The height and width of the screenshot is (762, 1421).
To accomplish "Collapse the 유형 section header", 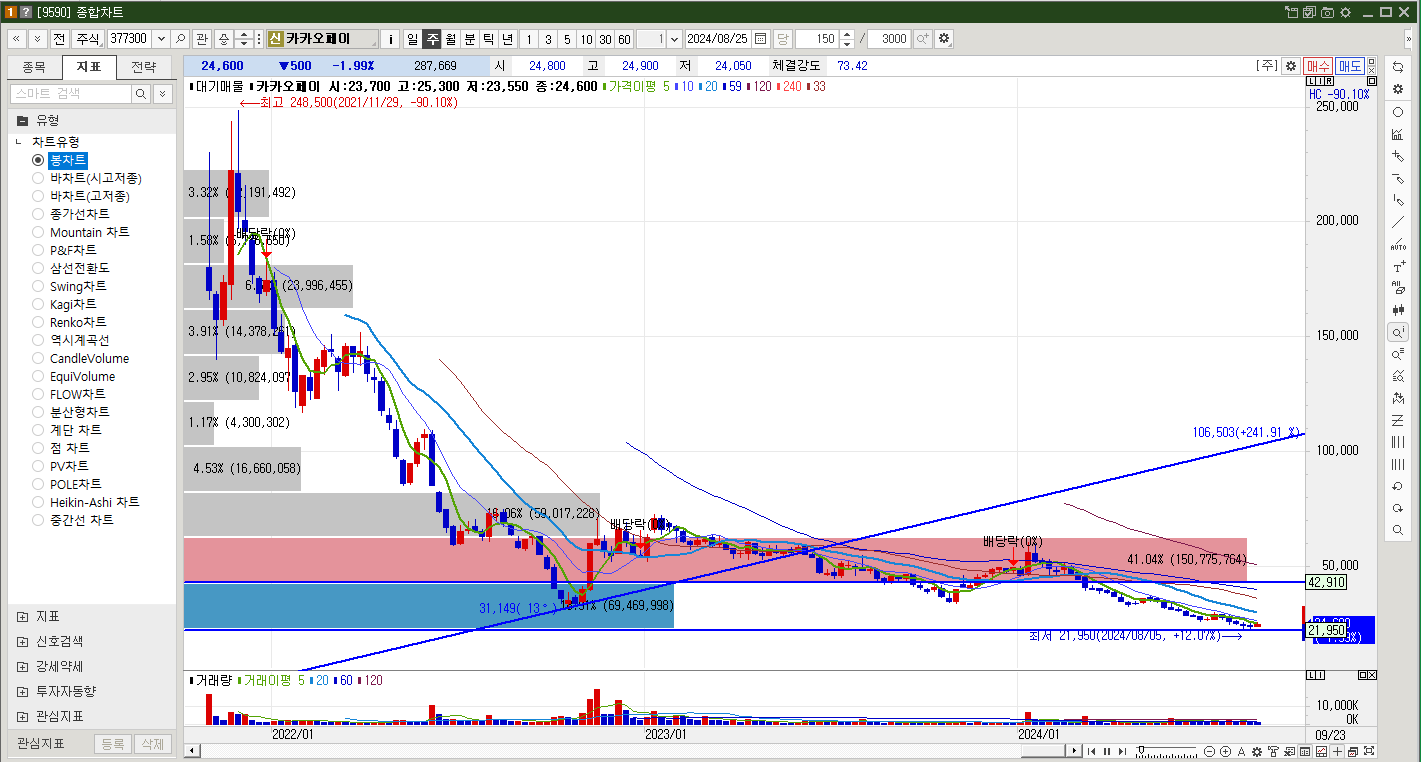I will pos(91,120).
